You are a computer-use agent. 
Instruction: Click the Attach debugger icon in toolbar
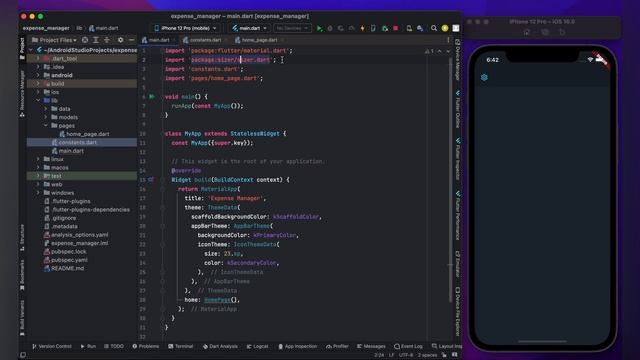tap(384, 28)
